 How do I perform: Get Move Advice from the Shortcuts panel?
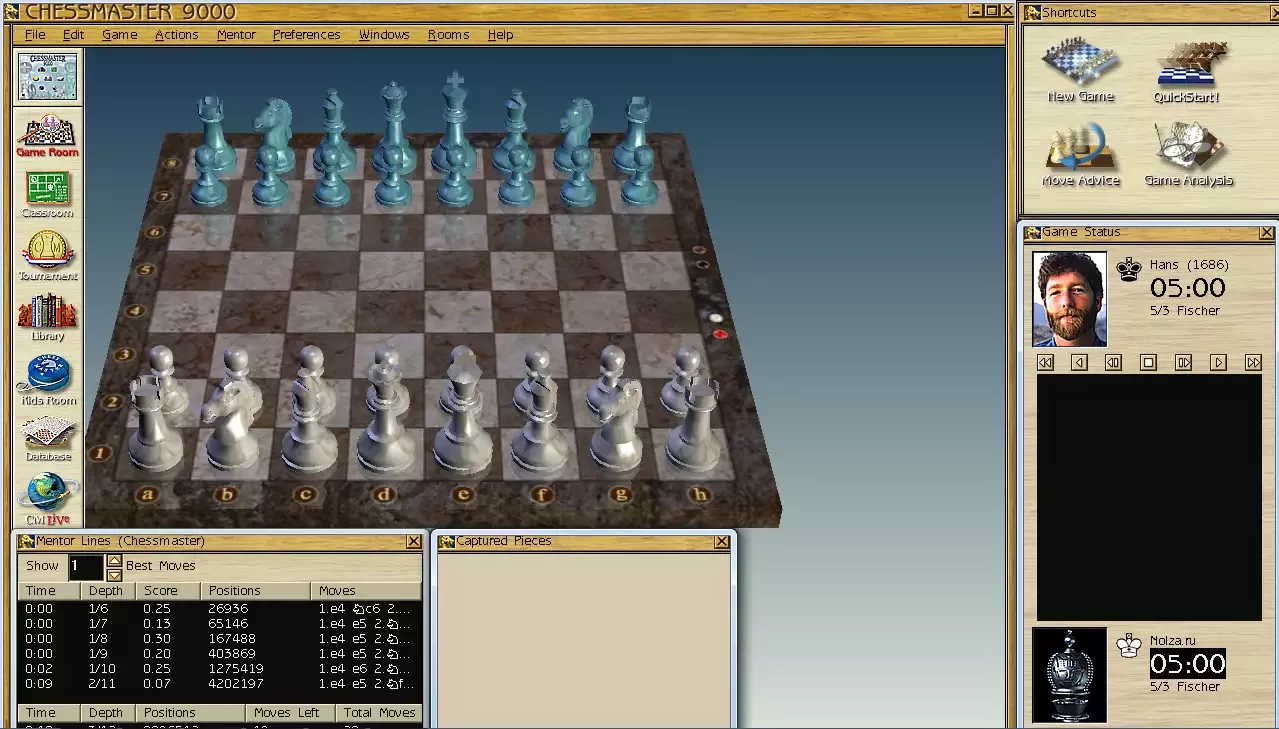pyautogui.click(x=1080, y=154)
